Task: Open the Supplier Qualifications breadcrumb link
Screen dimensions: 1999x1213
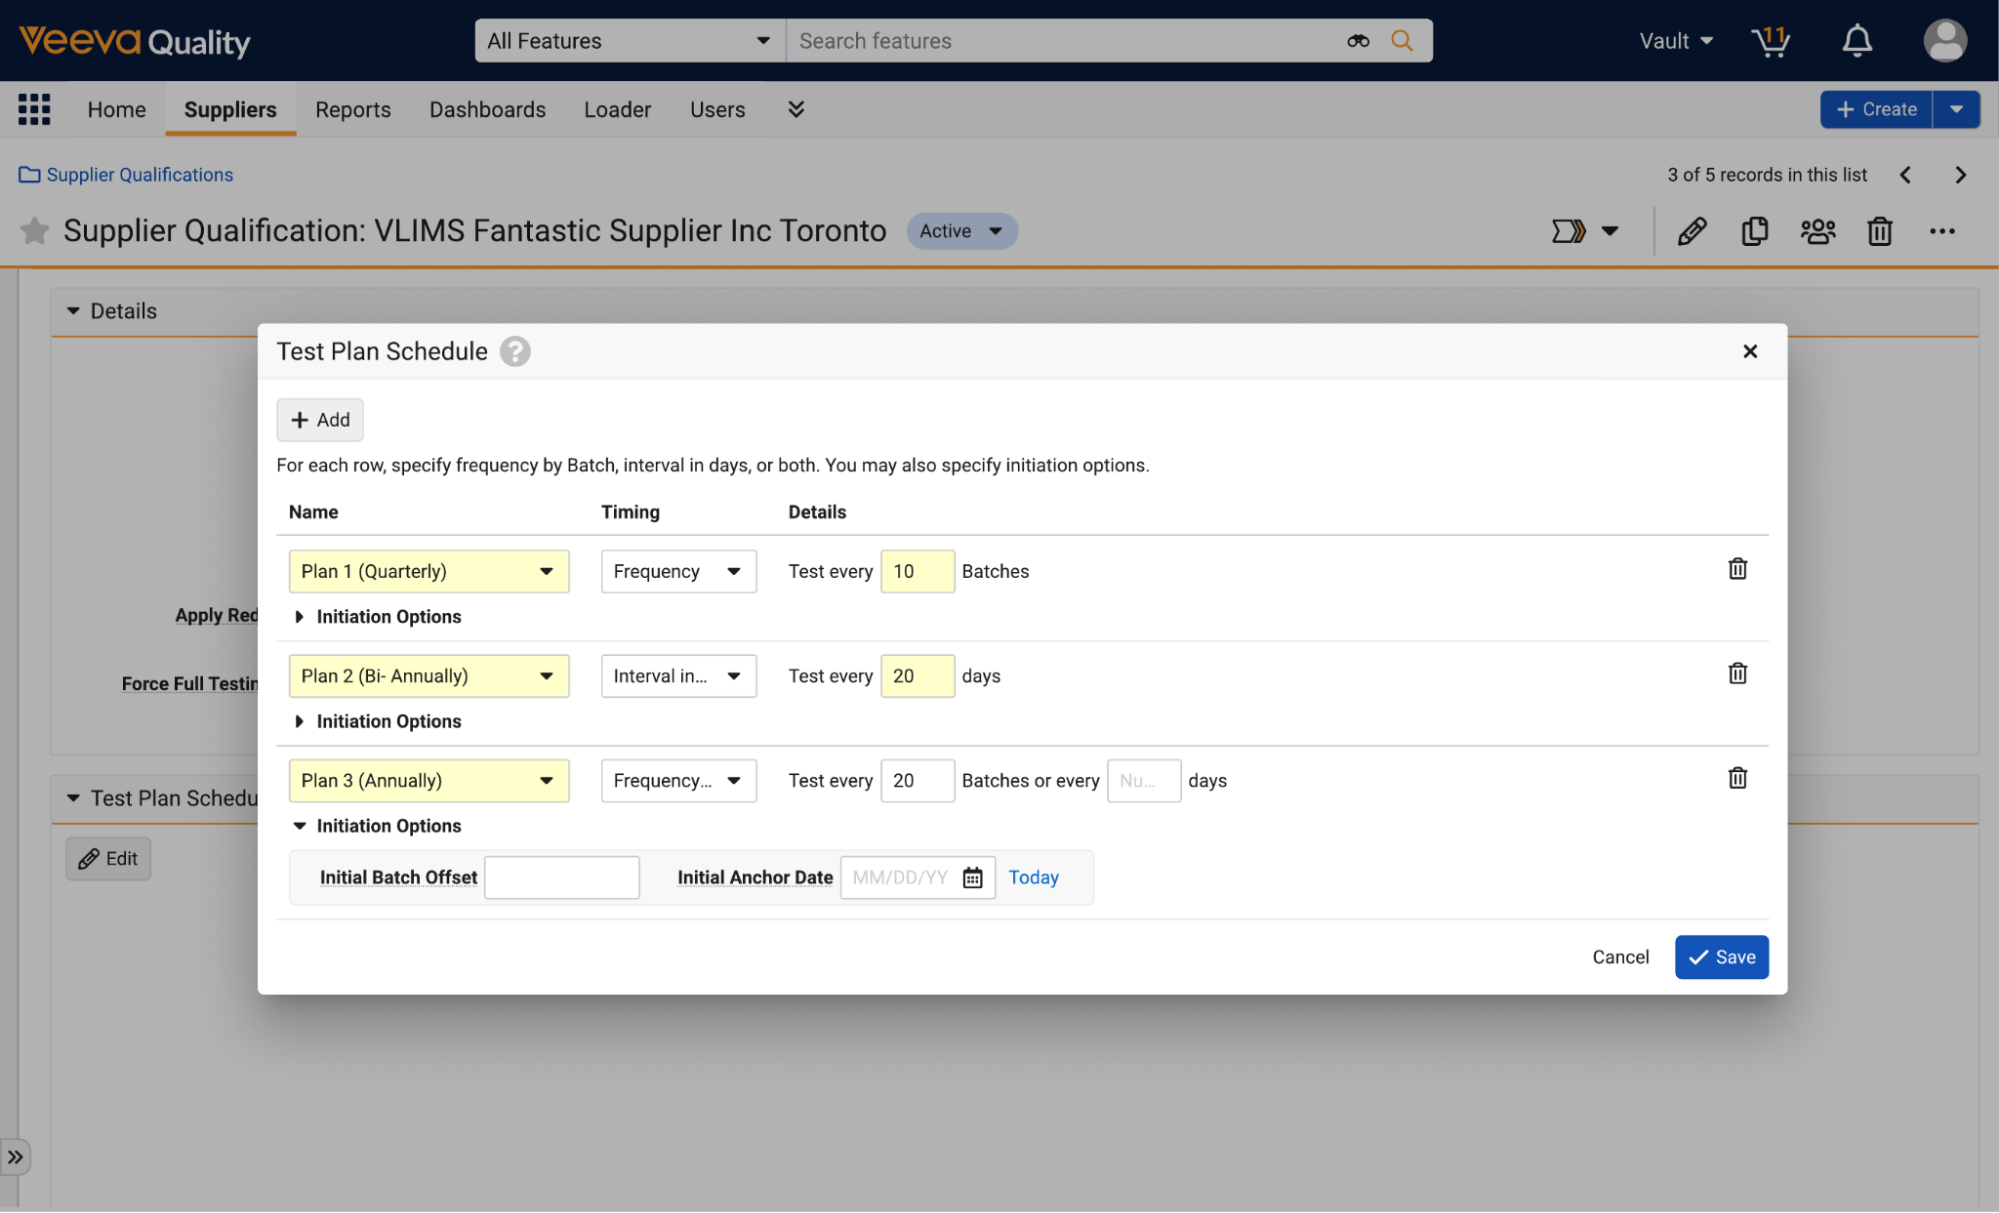Action: click(x=140, y=175)
